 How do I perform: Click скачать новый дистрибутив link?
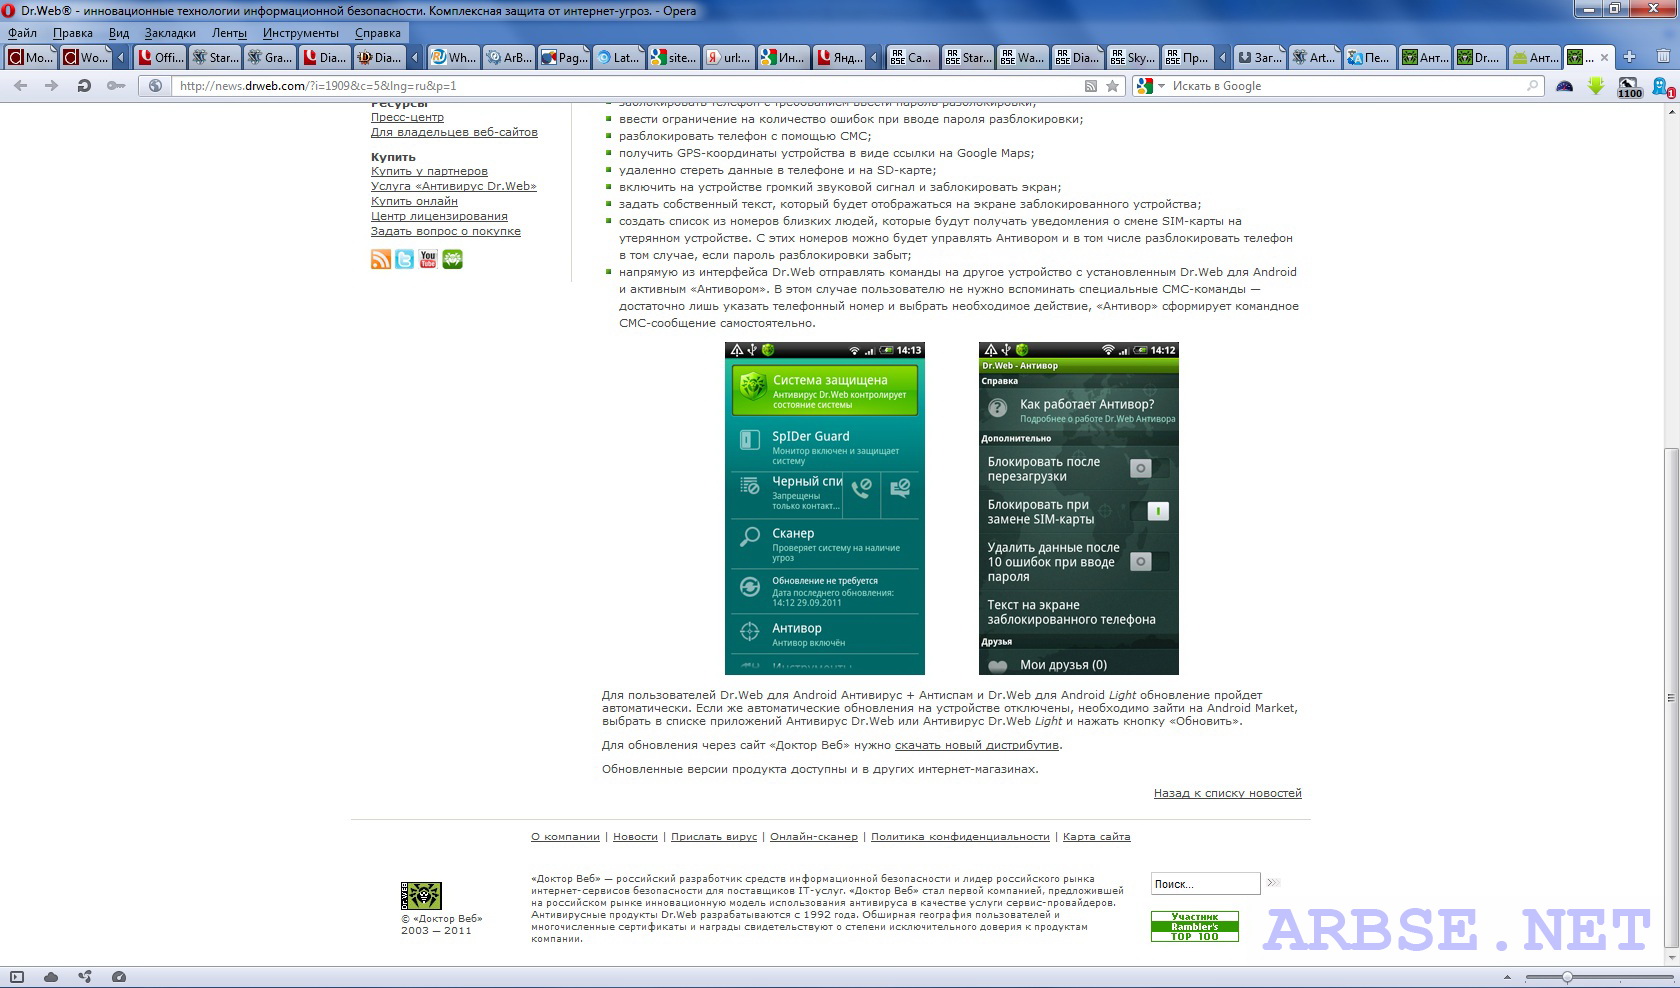click(977, 745)
